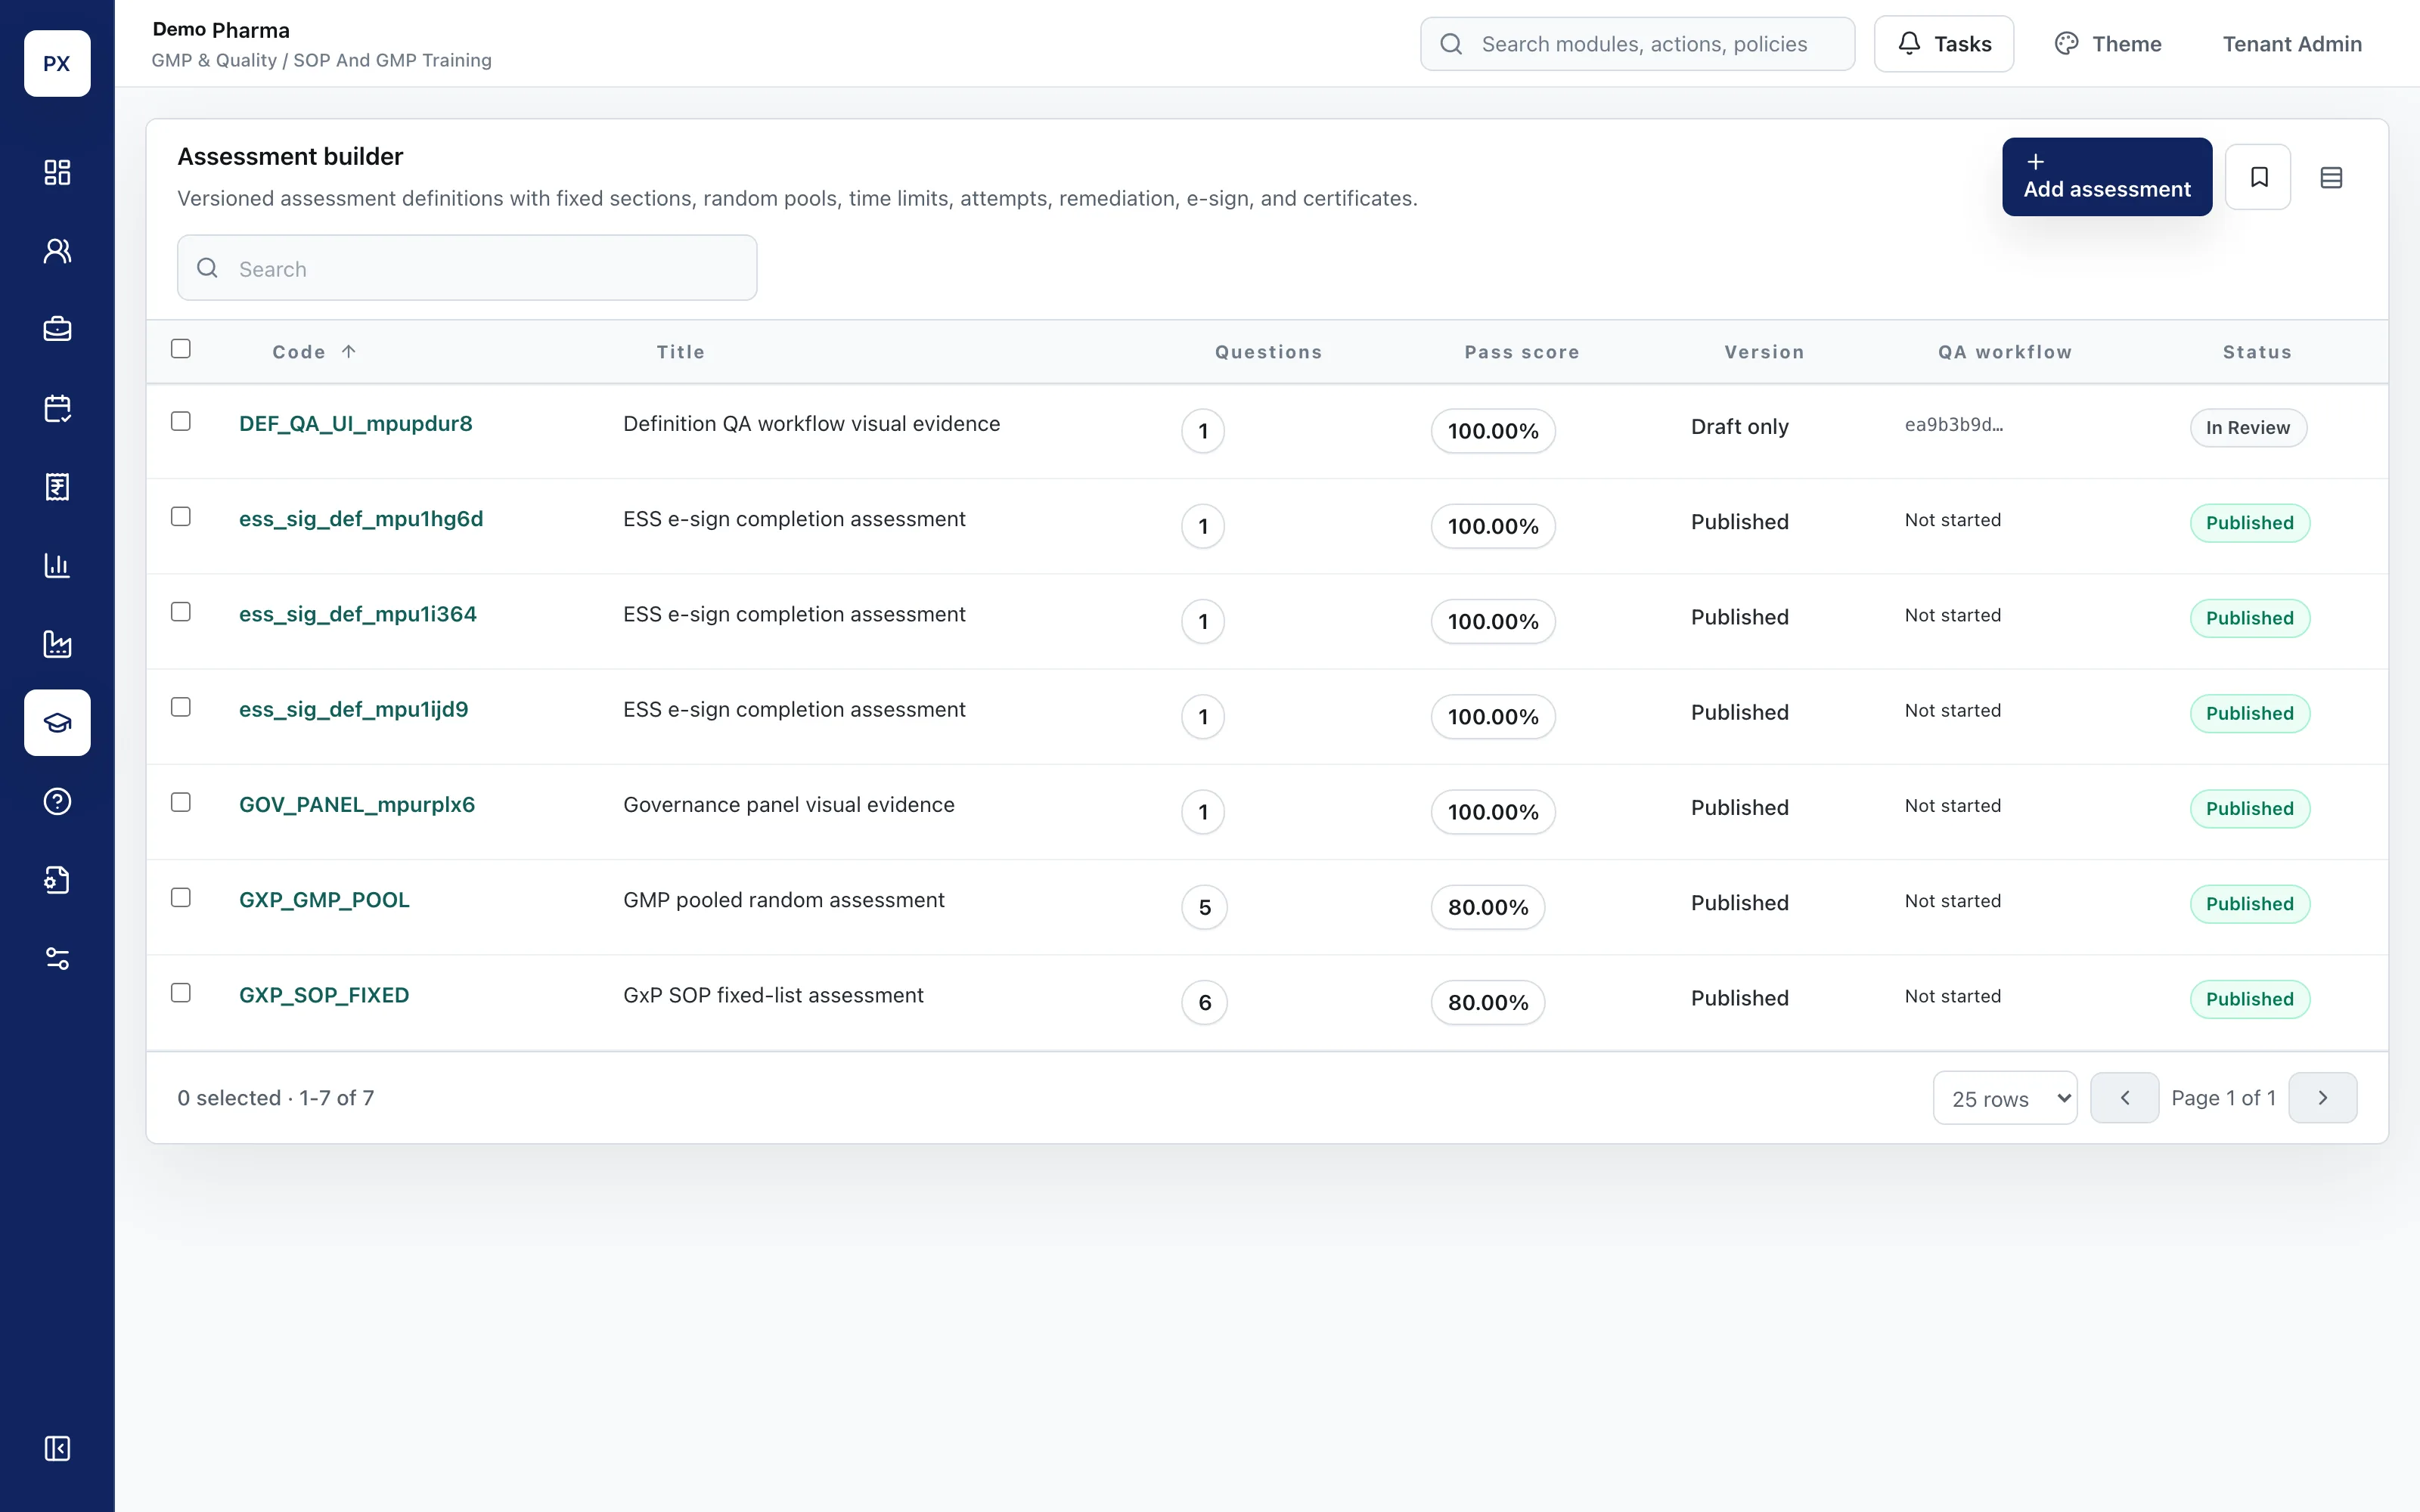The height and width of the screenshot is (1512, 2420).
Task: Check the ess_sig_def_mpu1ijd9 row checkbox
Action: [181, 707]
